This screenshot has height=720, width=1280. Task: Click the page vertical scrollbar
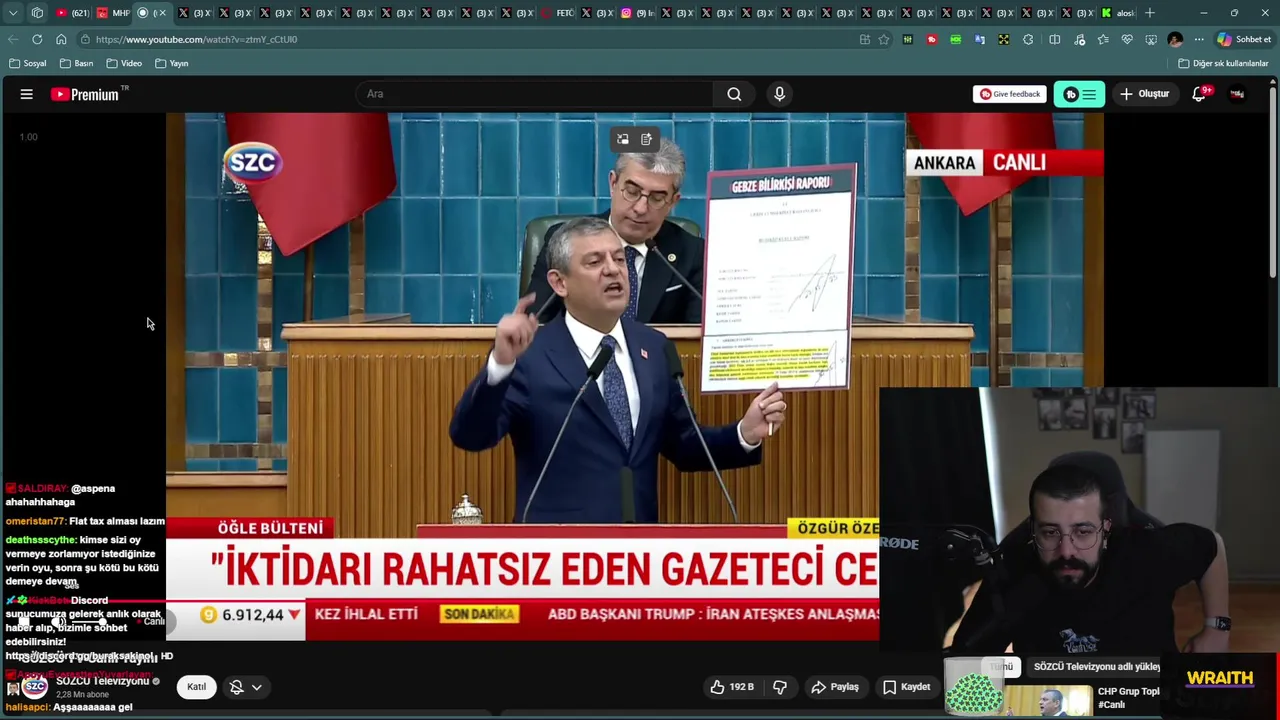[x=1273, y=180]
